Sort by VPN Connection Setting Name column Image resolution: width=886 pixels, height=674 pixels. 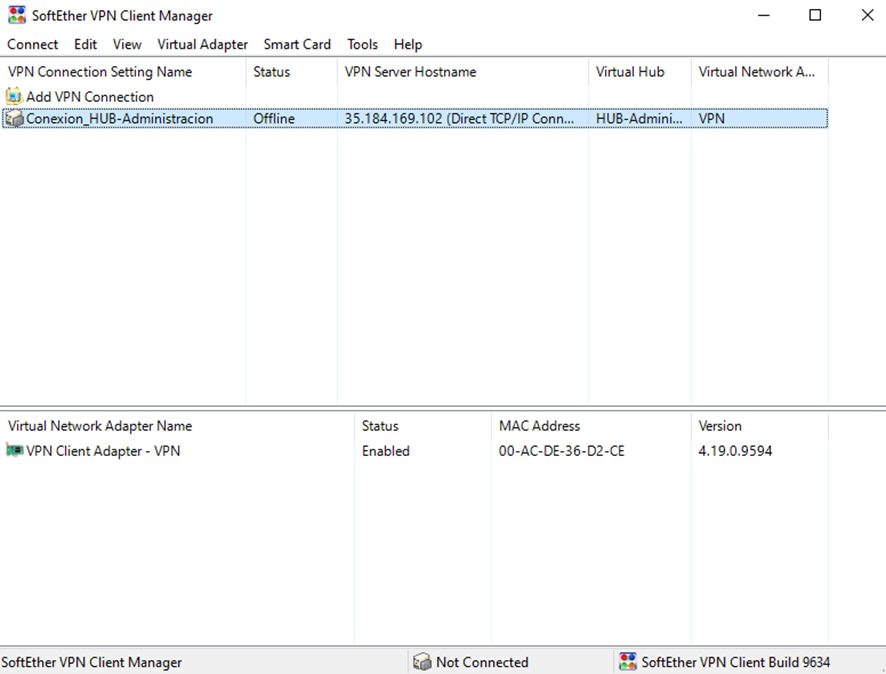[100, 72]
